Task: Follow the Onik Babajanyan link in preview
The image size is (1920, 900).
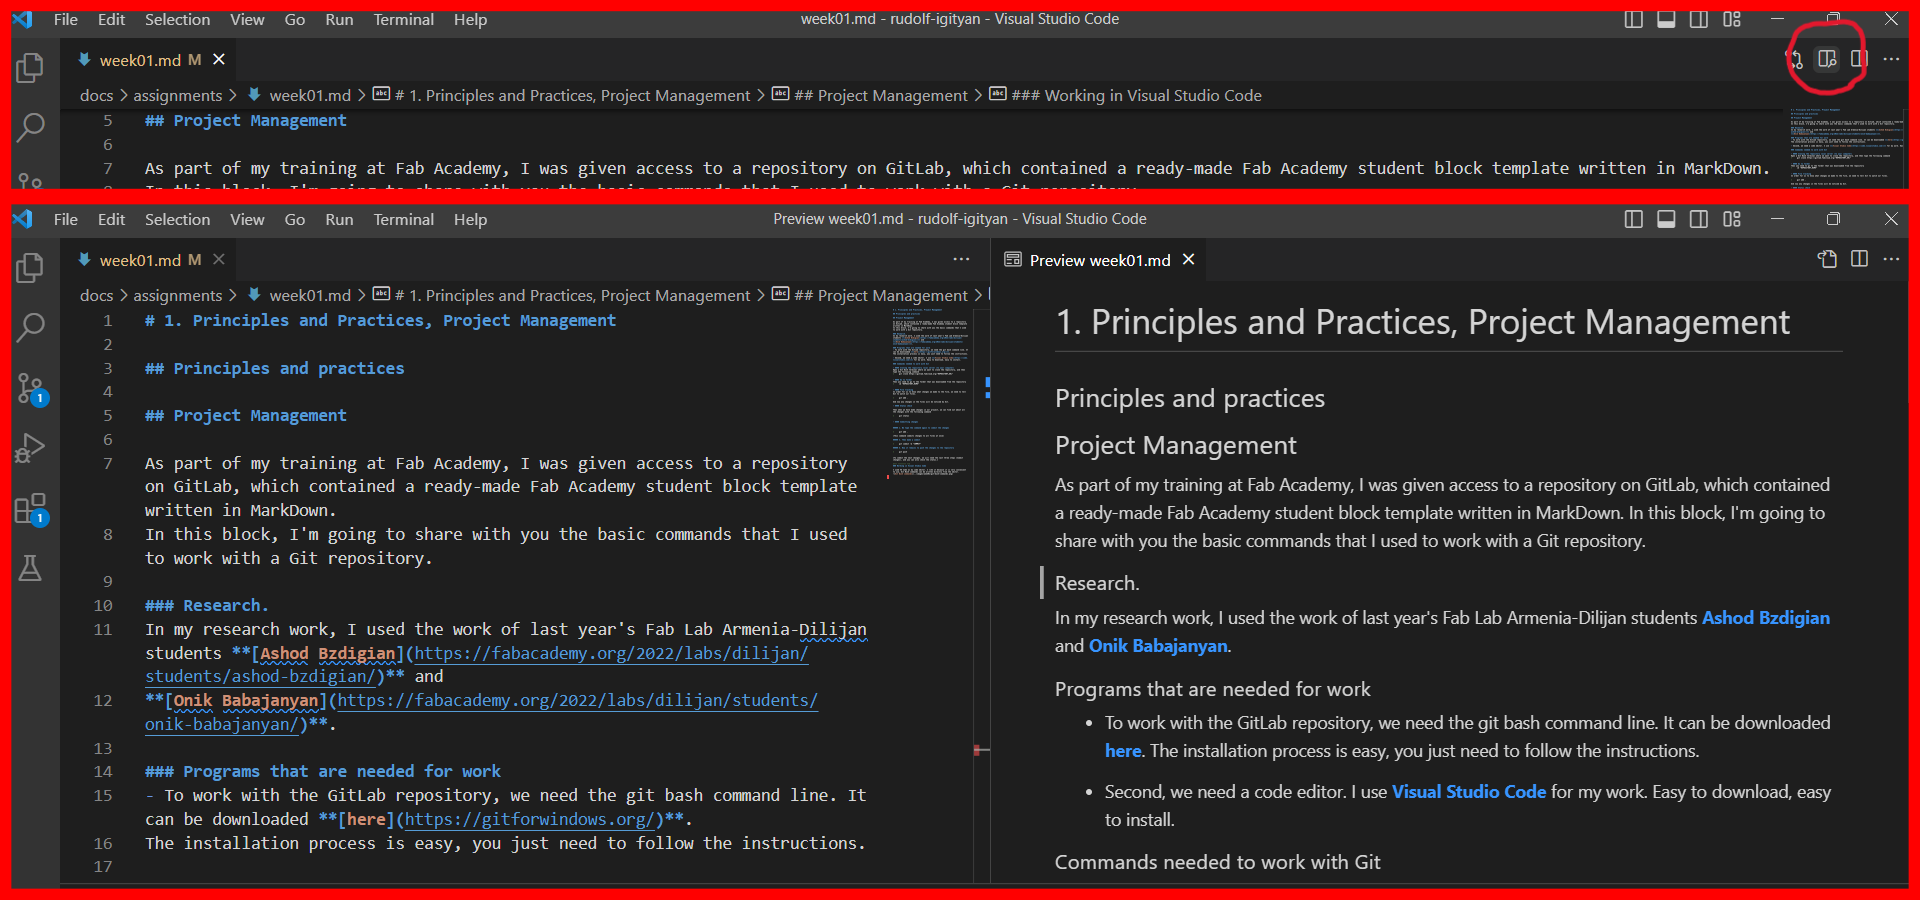Action: 1158,646
